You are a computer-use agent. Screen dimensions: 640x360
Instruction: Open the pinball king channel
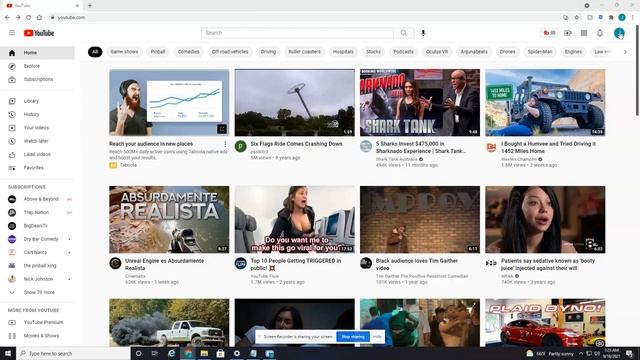click(x=37, y=266)
